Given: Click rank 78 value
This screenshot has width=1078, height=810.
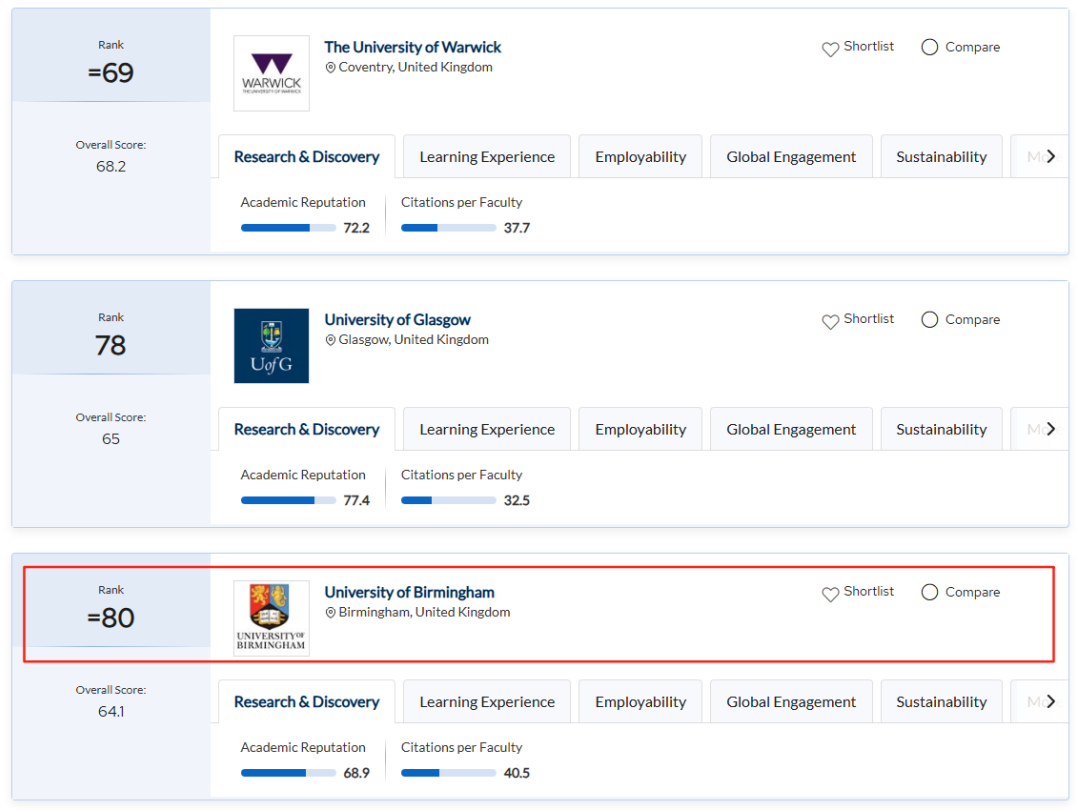Looking at the screenshot, I should coord(111,345).
